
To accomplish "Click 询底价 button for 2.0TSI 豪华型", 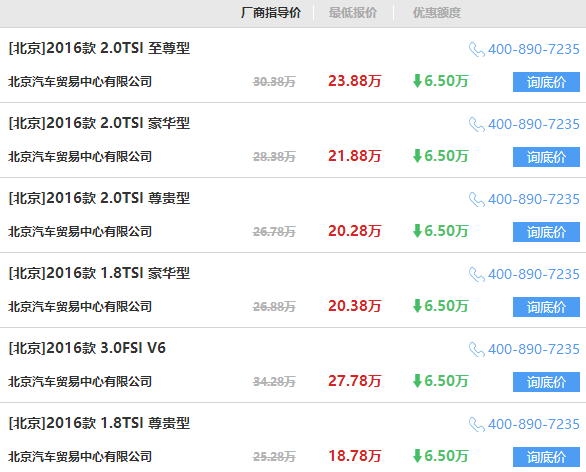I will pos(546,157).
